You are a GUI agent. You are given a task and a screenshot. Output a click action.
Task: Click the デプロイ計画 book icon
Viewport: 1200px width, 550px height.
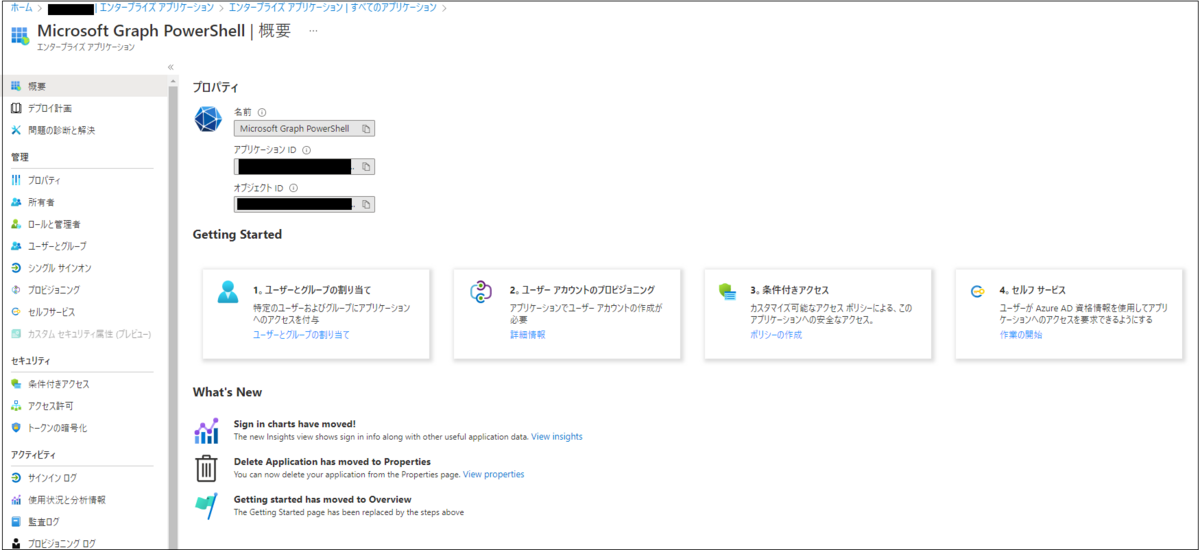tap(16, 108)
